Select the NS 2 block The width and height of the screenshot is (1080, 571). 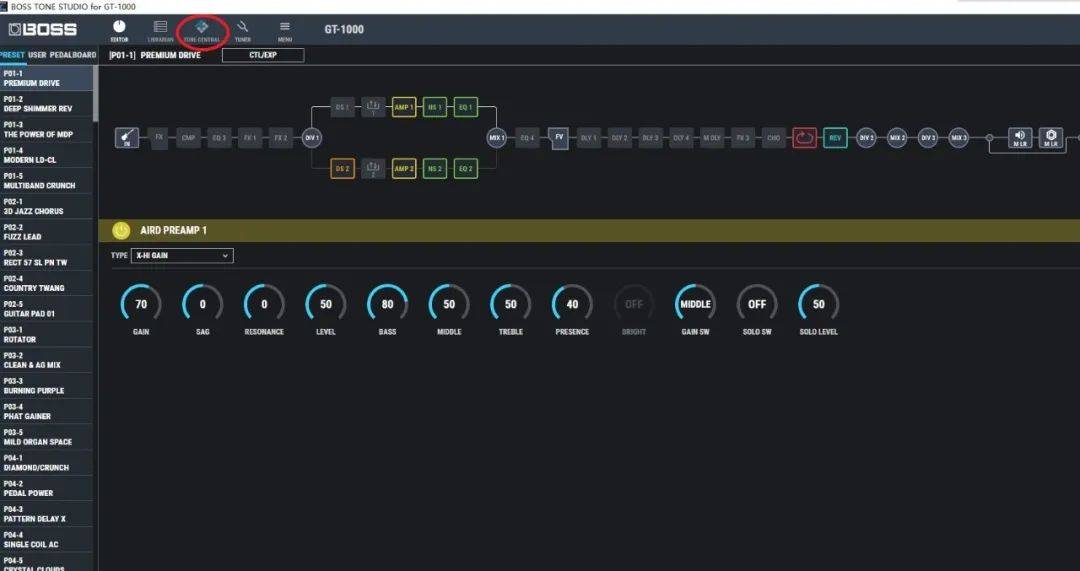point(435,169)
